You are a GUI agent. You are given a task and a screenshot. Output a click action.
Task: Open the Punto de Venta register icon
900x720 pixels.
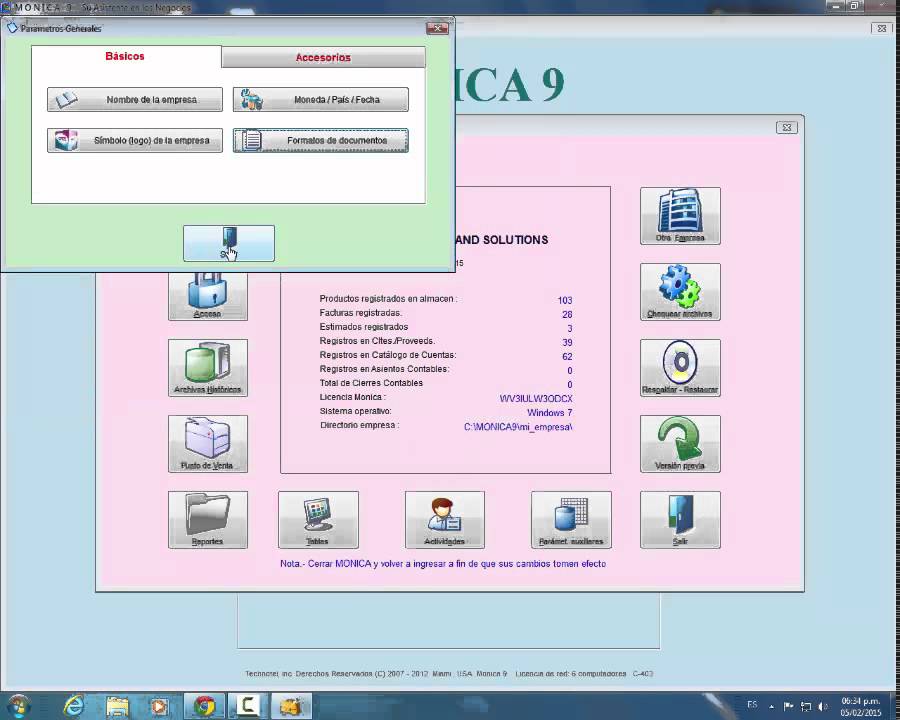(x=208, y=444)
